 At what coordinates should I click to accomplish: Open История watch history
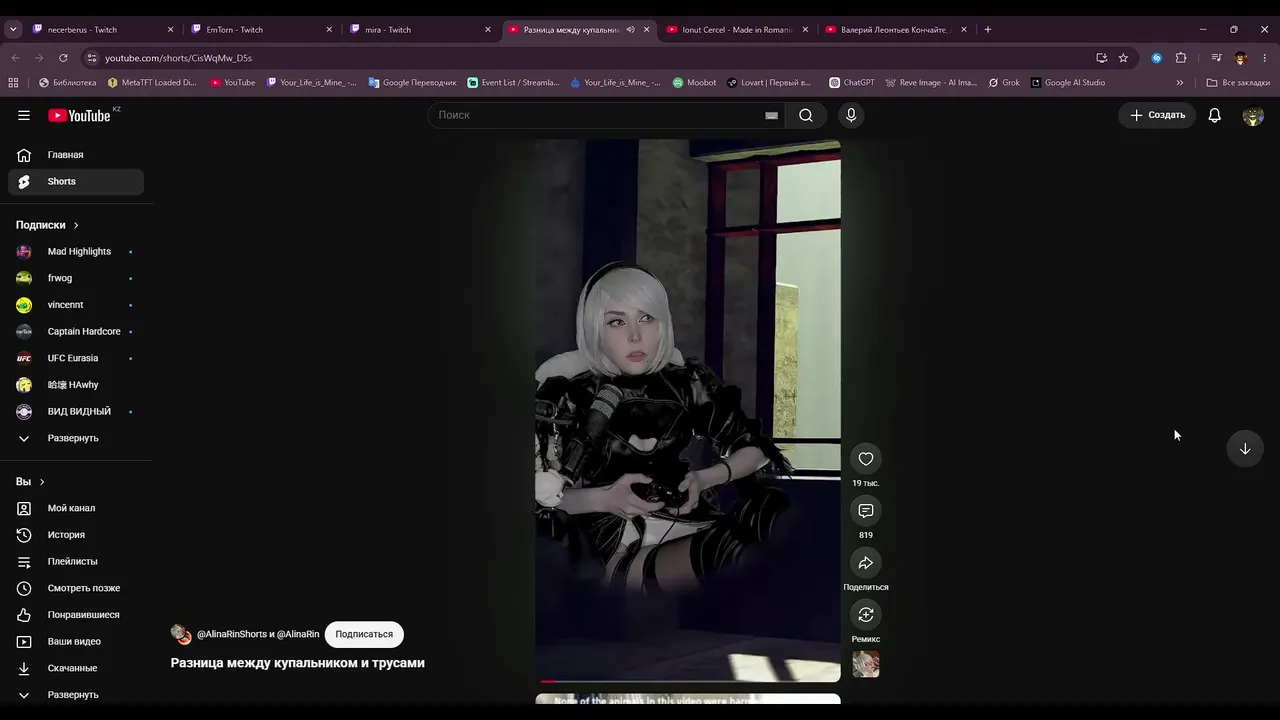pos(76,535)
